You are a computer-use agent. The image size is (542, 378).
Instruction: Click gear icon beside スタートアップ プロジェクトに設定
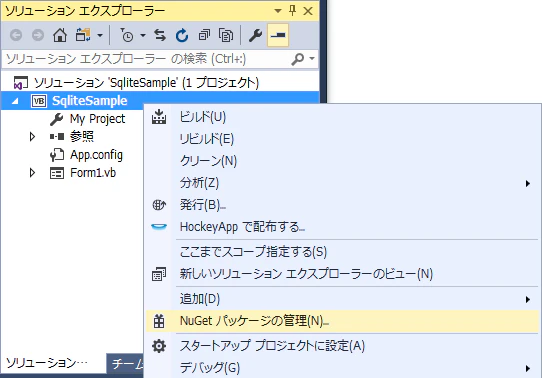click(x=159, y=346)
